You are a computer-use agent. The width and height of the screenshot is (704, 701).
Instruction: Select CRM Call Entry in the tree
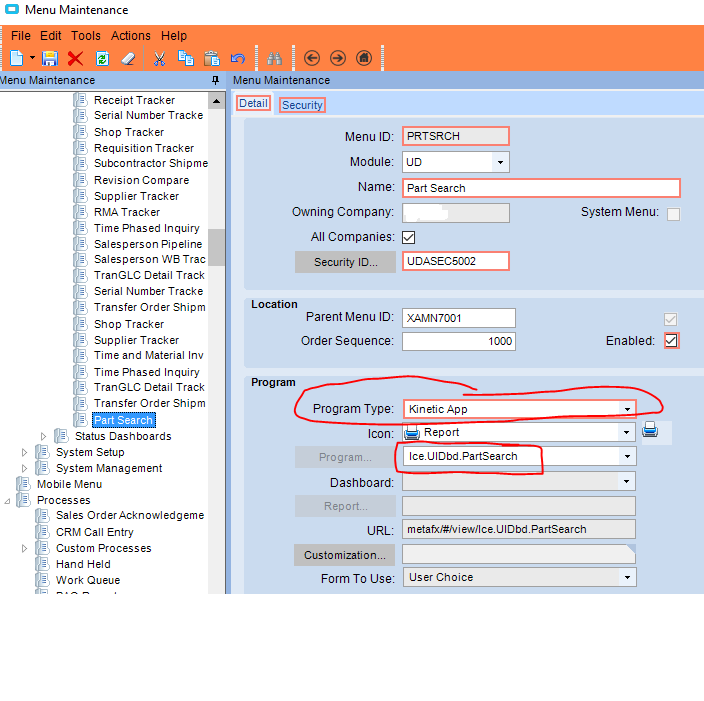tap(95, 532)
